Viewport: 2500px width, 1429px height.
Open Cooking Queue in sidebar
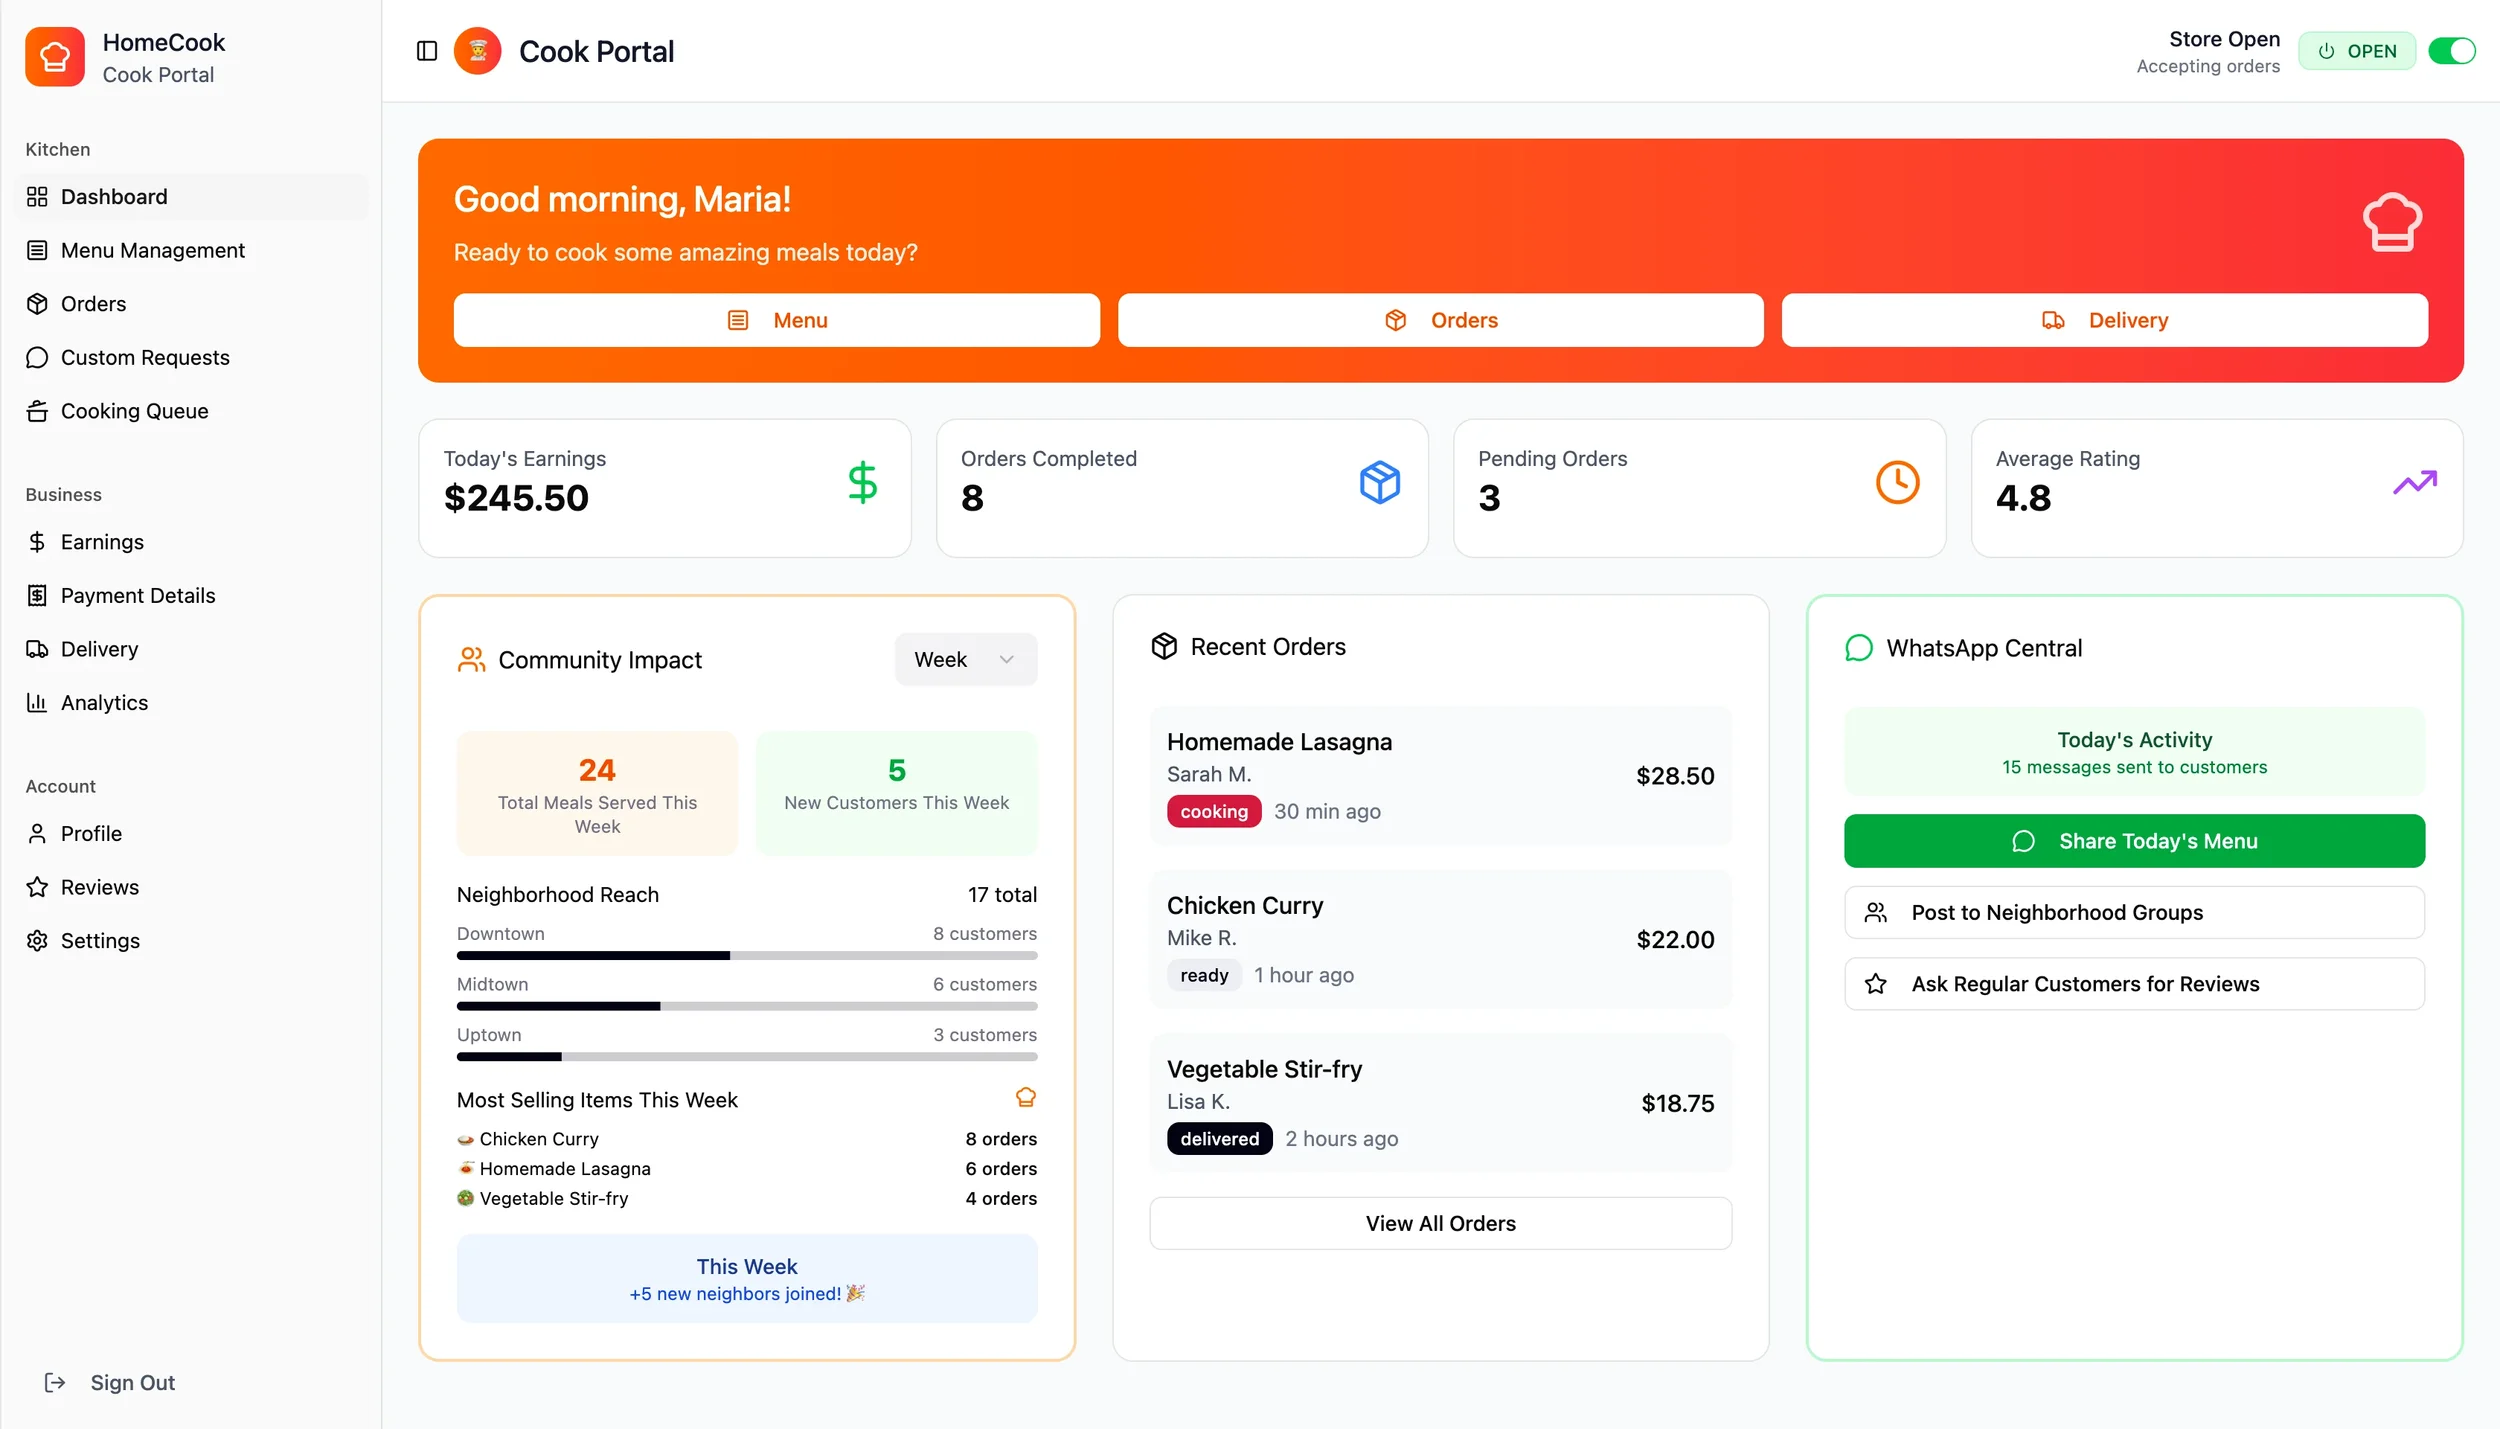[134, 411]
